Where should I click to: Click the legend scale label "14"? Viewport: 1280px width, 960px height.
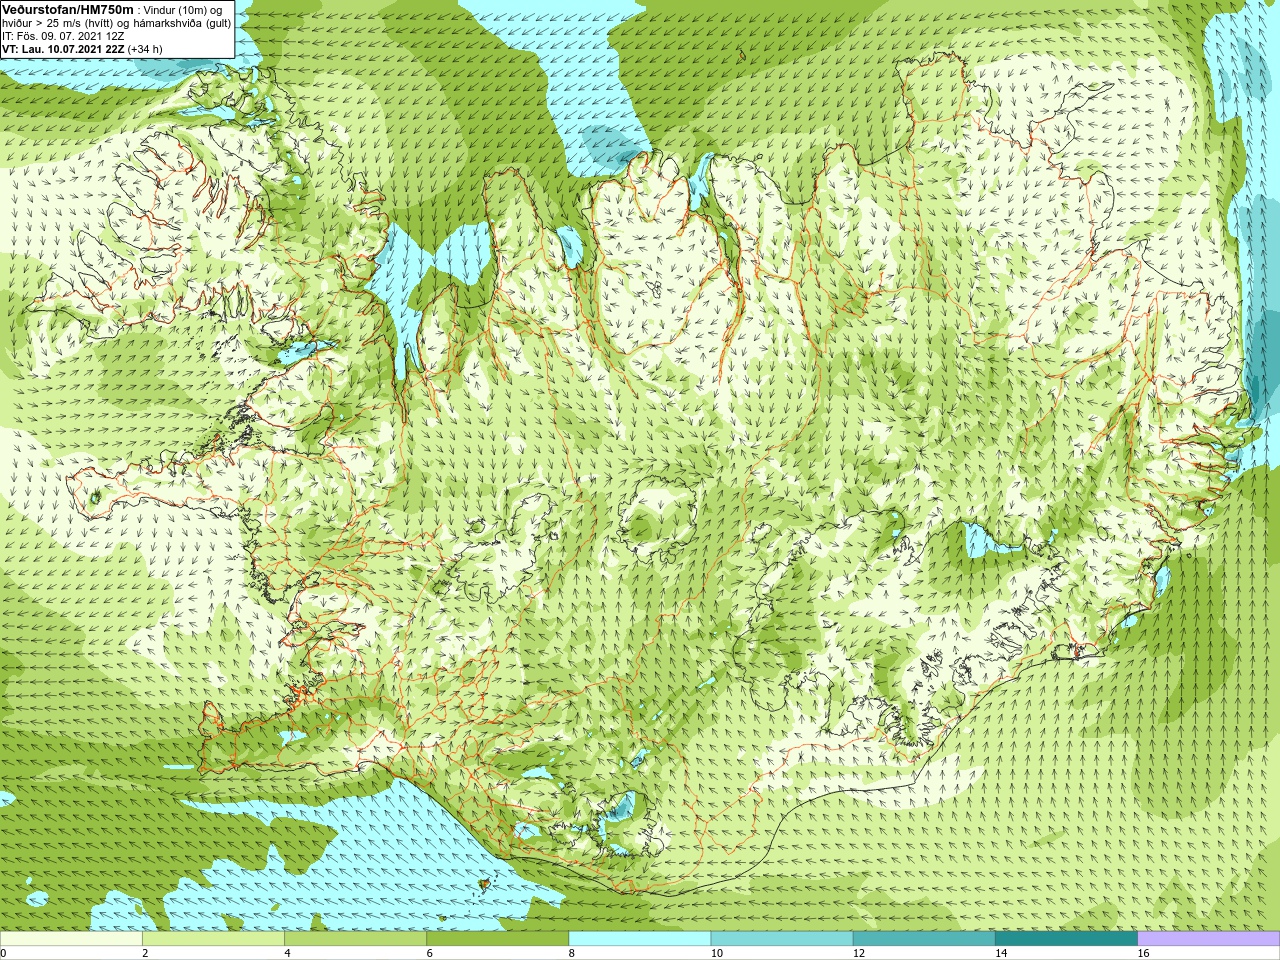pyautogui.click(x=1001, y=953)
